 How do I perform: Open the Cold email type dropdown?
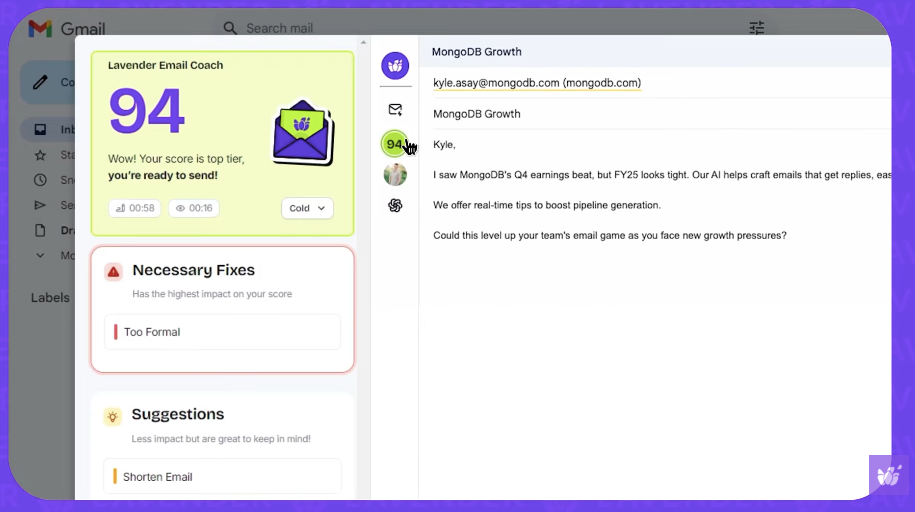coord(307,208)
